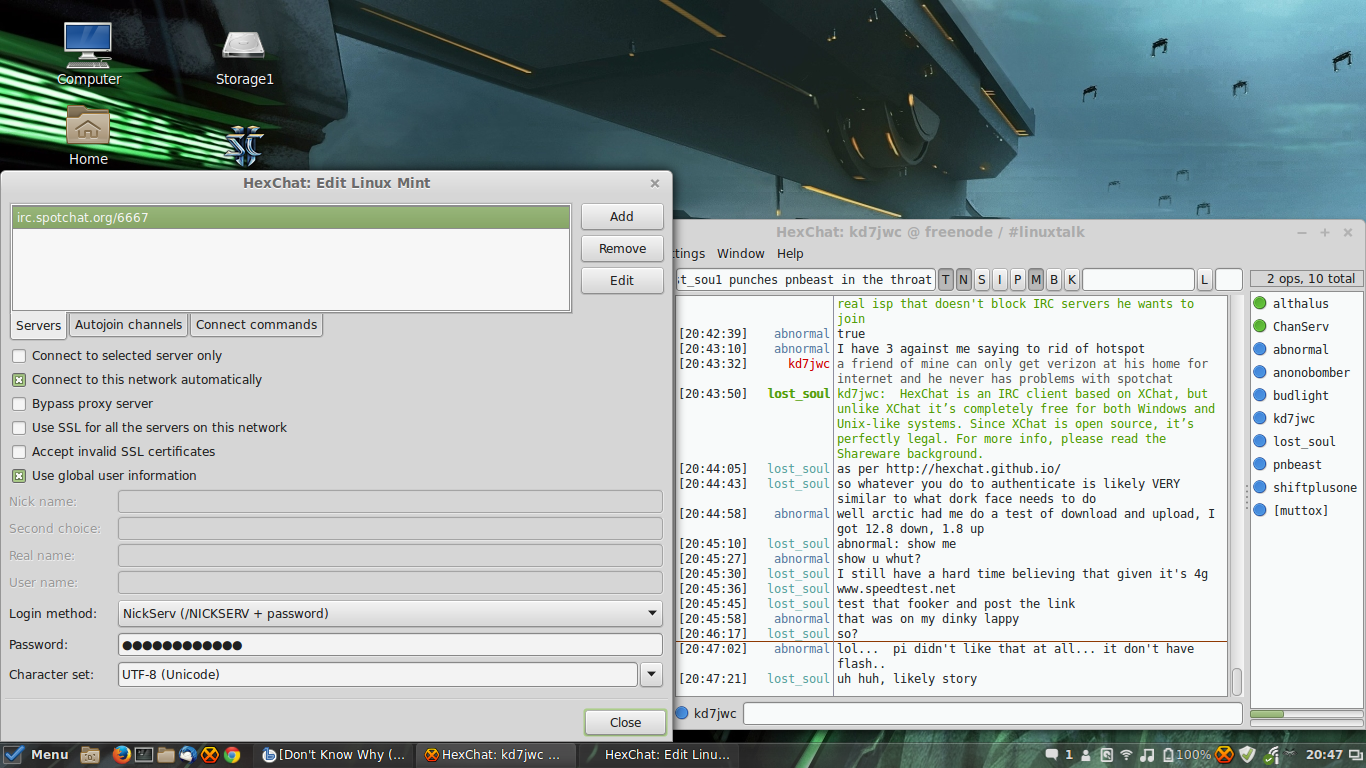Open the Connect commands tab
The height and width of the screenshot is (768, 1366).
click(x=256, y=325)
